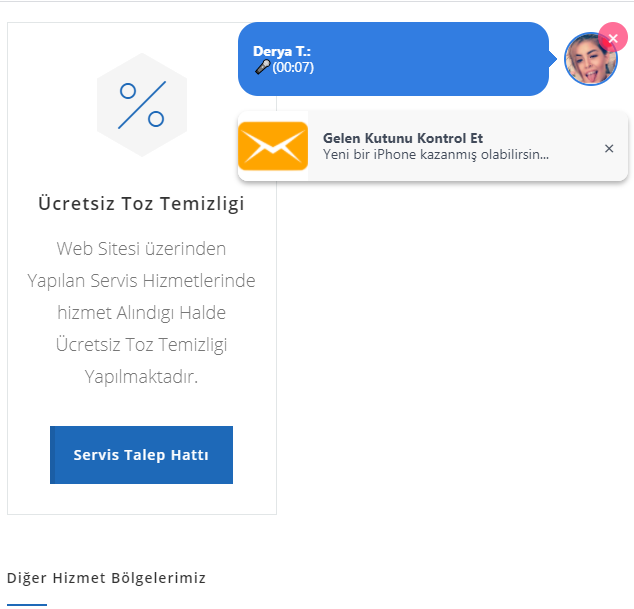The width and height of the screenshot is (634, 609).
Task: Click the paragraph starting 'Web Sitesi üzerinden'
Action: 141,248
